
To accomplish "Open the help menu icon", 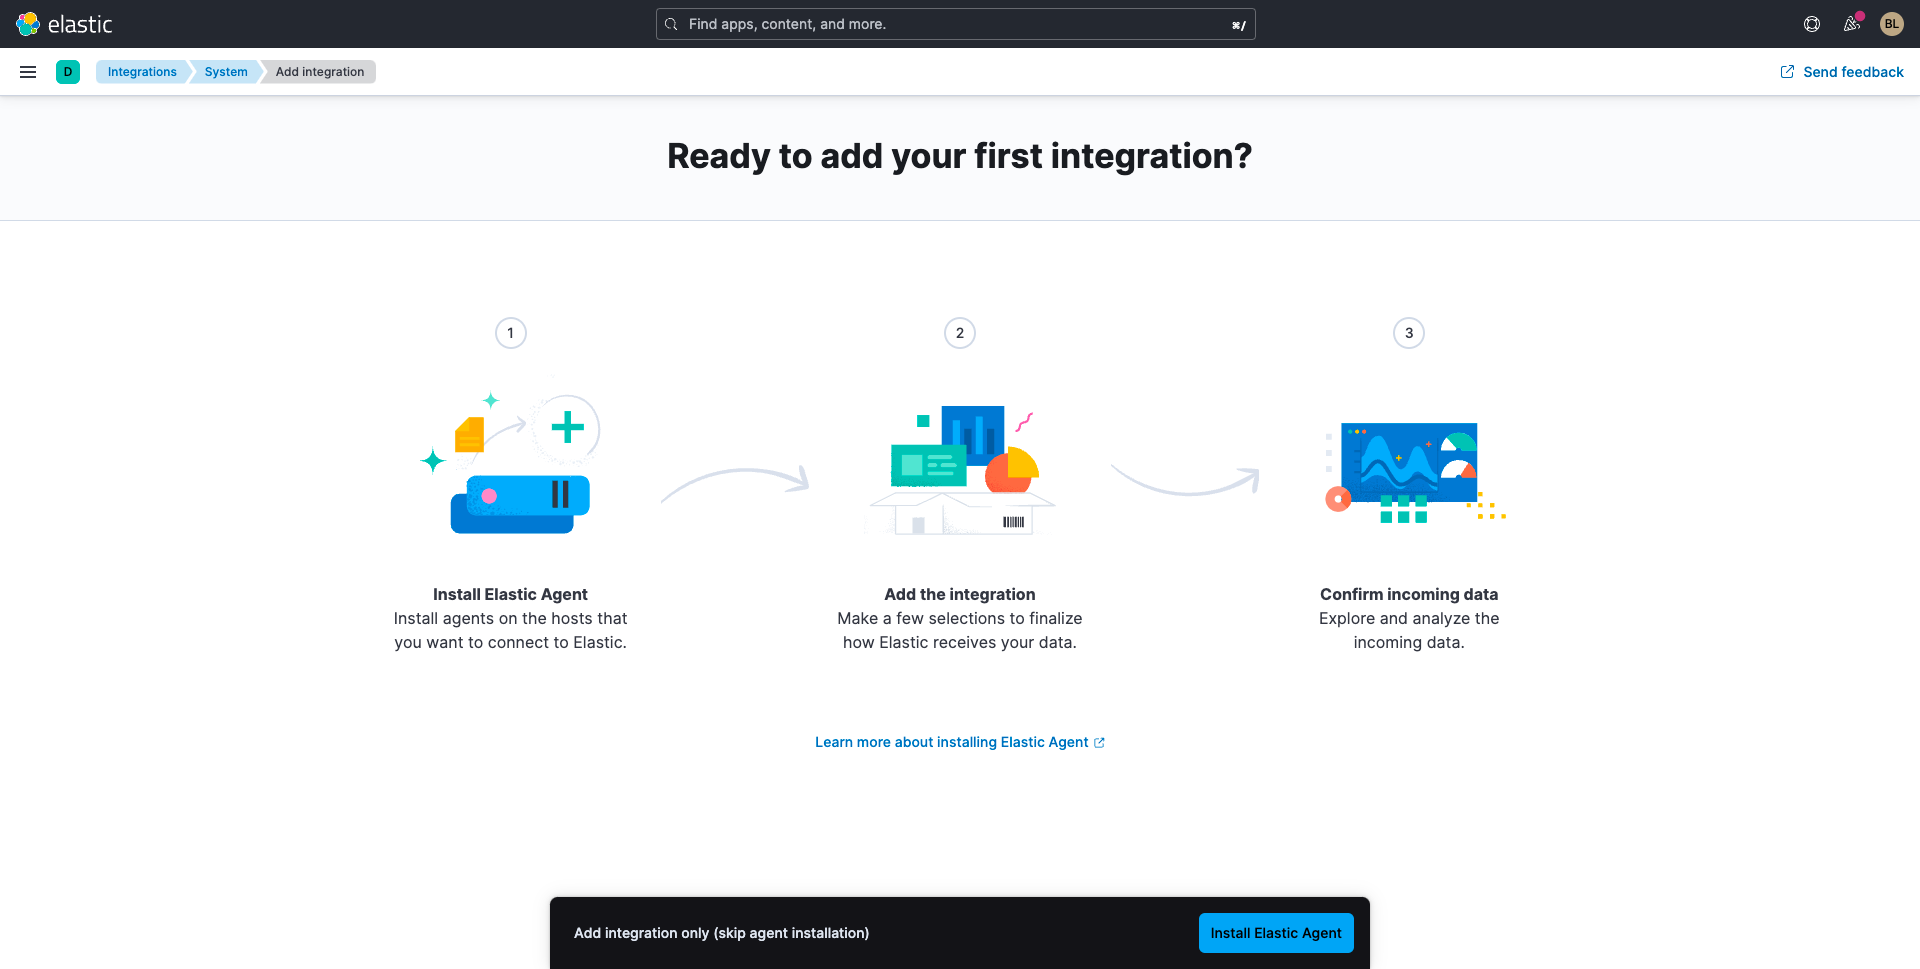I will [1812, 24].
